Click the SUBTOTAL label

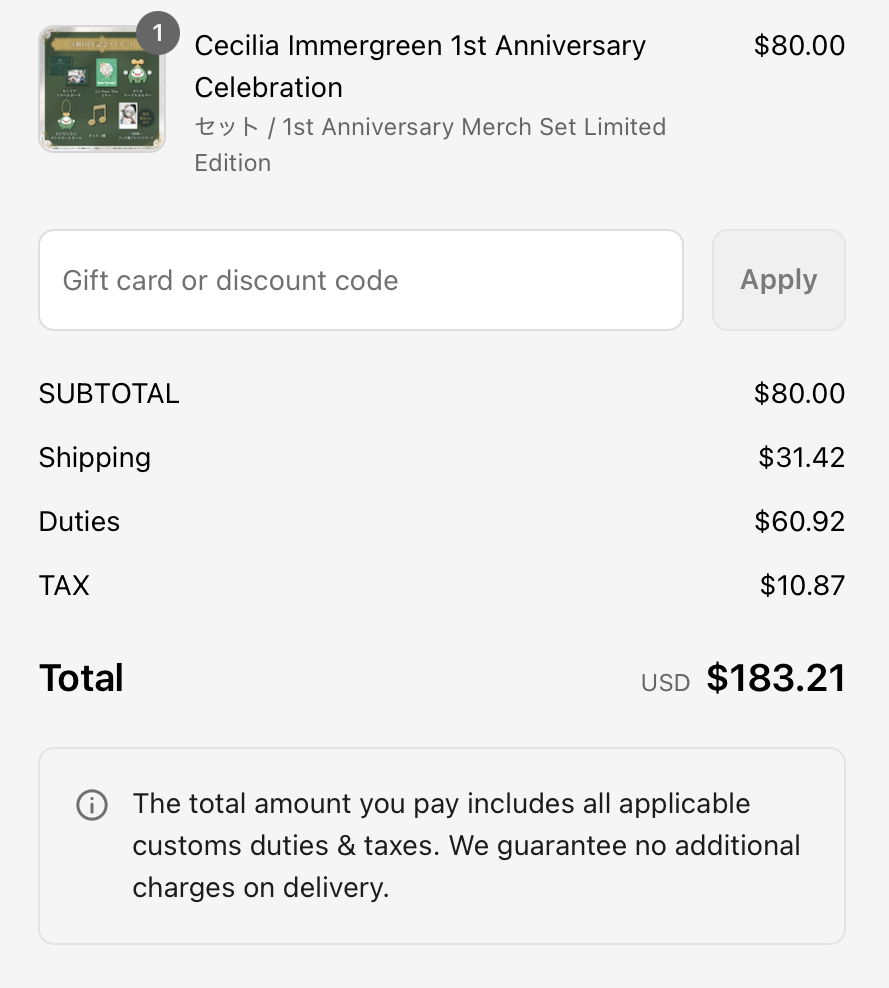(109, 394)
